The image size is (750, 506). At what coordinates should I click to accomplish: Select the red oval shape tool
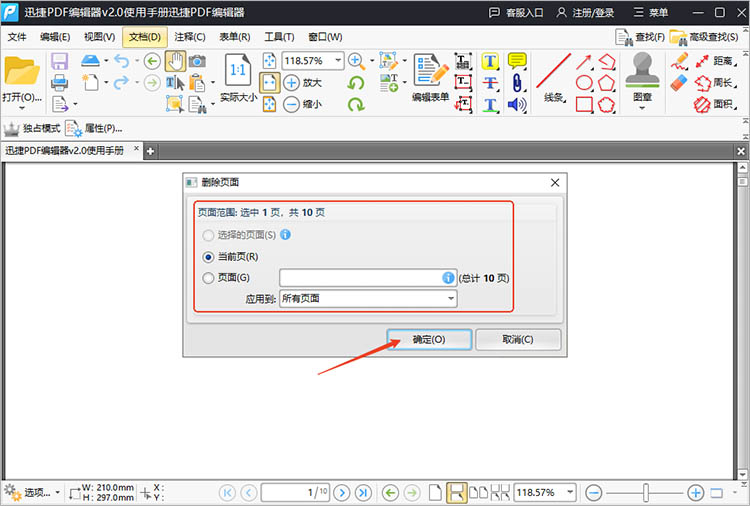pyautogui.click(x=584, y=83)
